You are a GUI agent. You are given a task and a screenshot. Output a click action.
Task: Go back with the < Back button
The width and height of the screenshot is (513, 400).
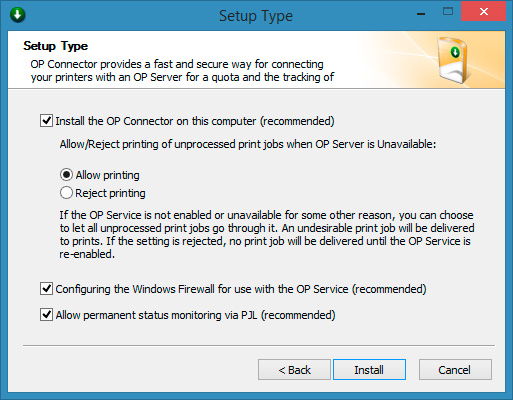tap(294, 370)
